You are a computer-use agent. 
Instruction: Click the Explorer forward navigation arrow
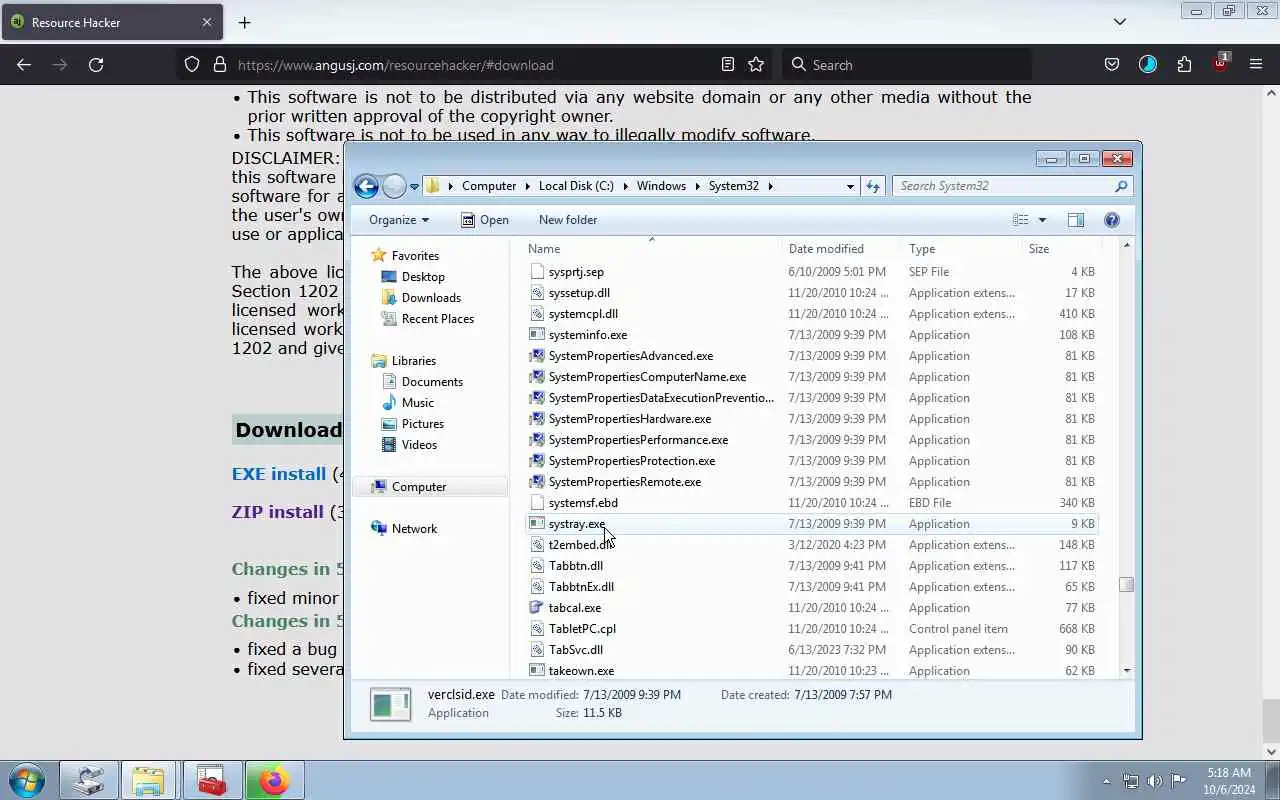tap(394, 186)
